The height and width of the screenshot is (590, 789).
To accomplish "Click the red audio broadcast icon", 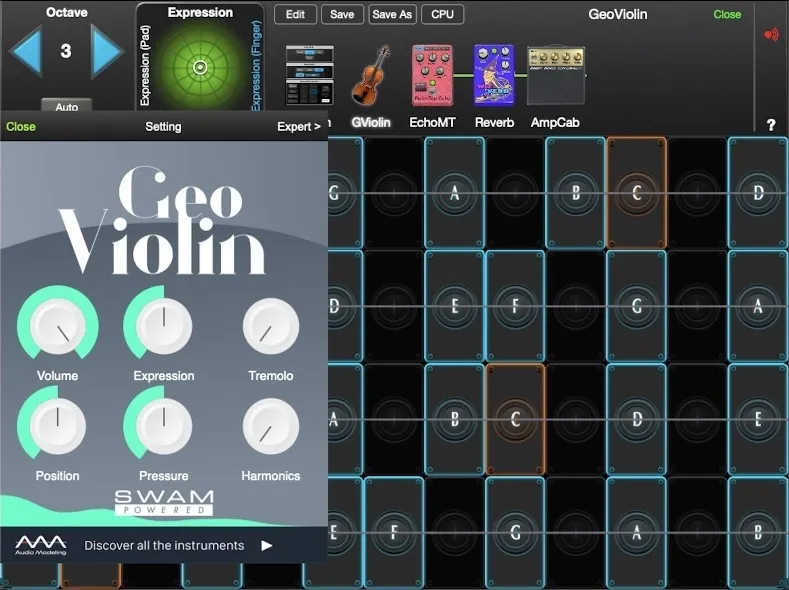I will coord(771,34).
